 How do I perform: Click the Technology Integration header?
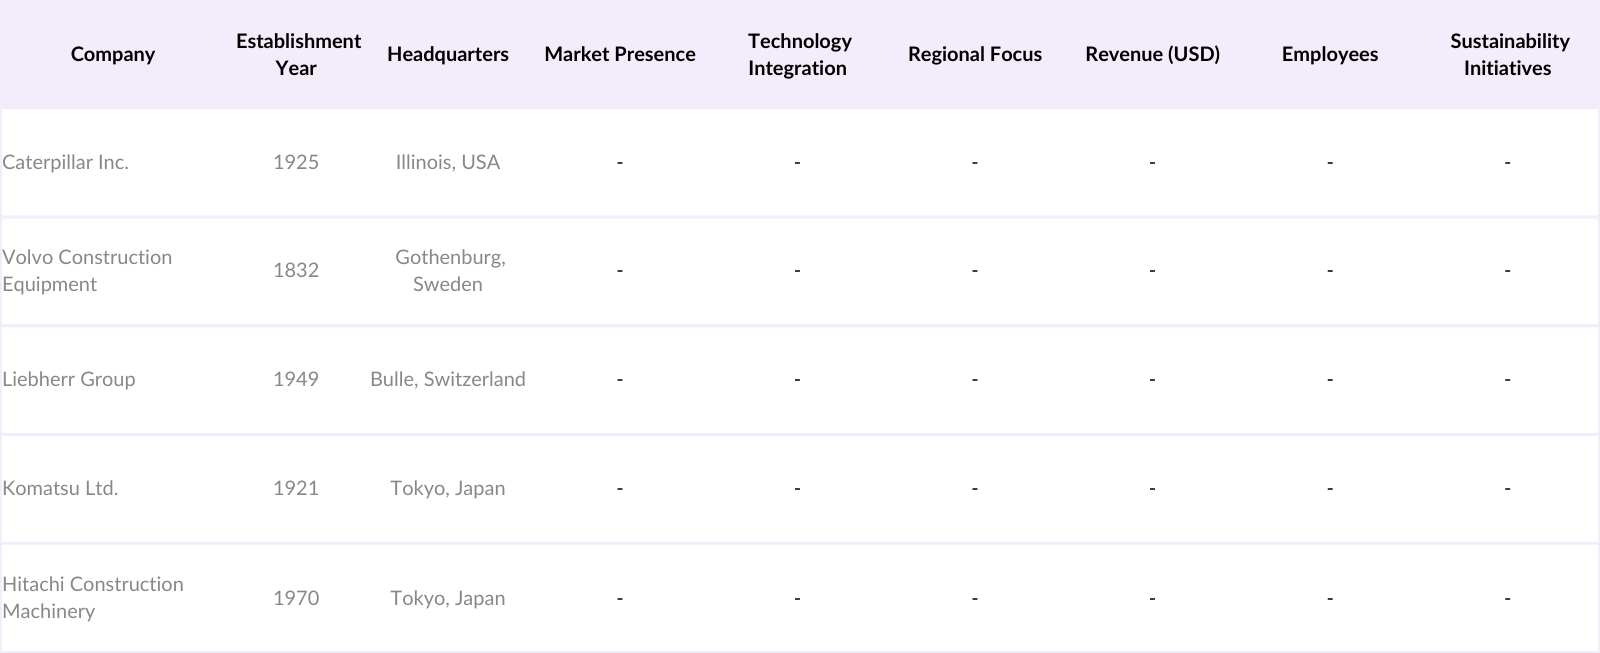tap(798, 54)
